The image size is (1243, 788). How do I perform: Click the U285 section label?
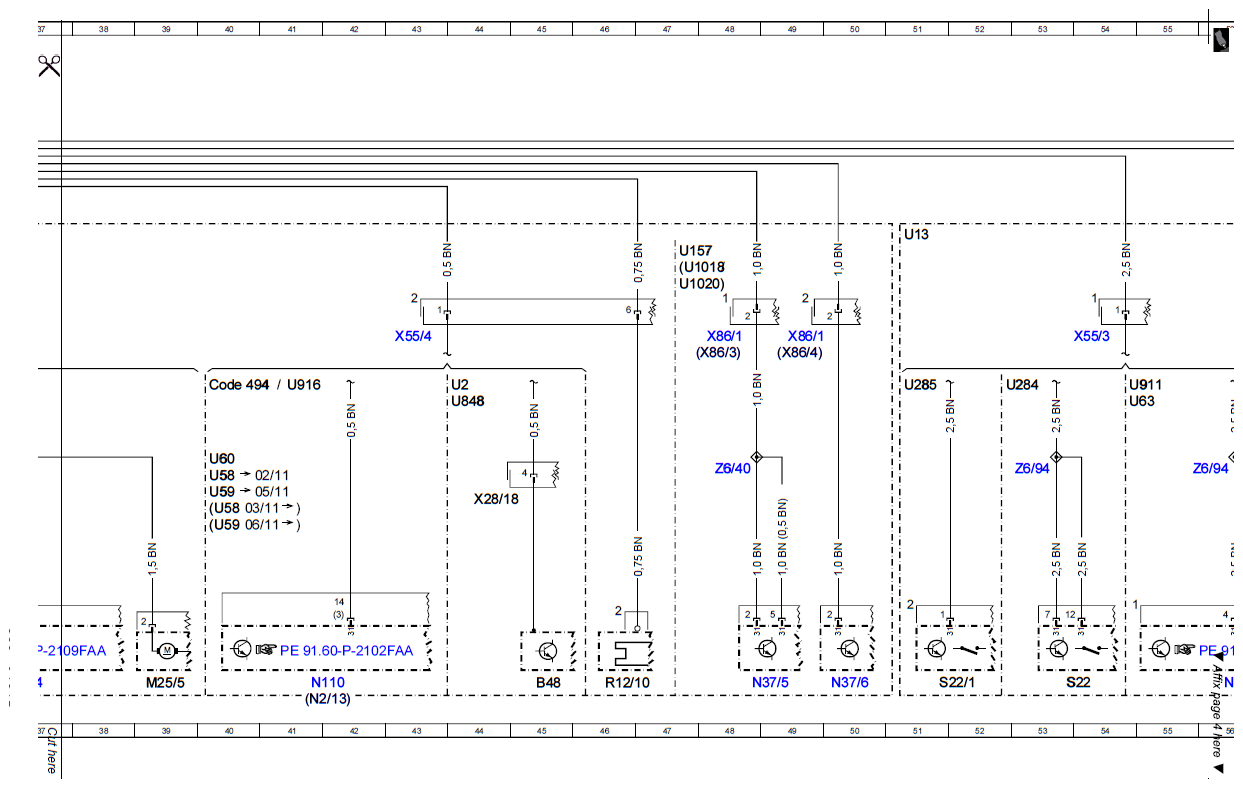tap(922, 385)
